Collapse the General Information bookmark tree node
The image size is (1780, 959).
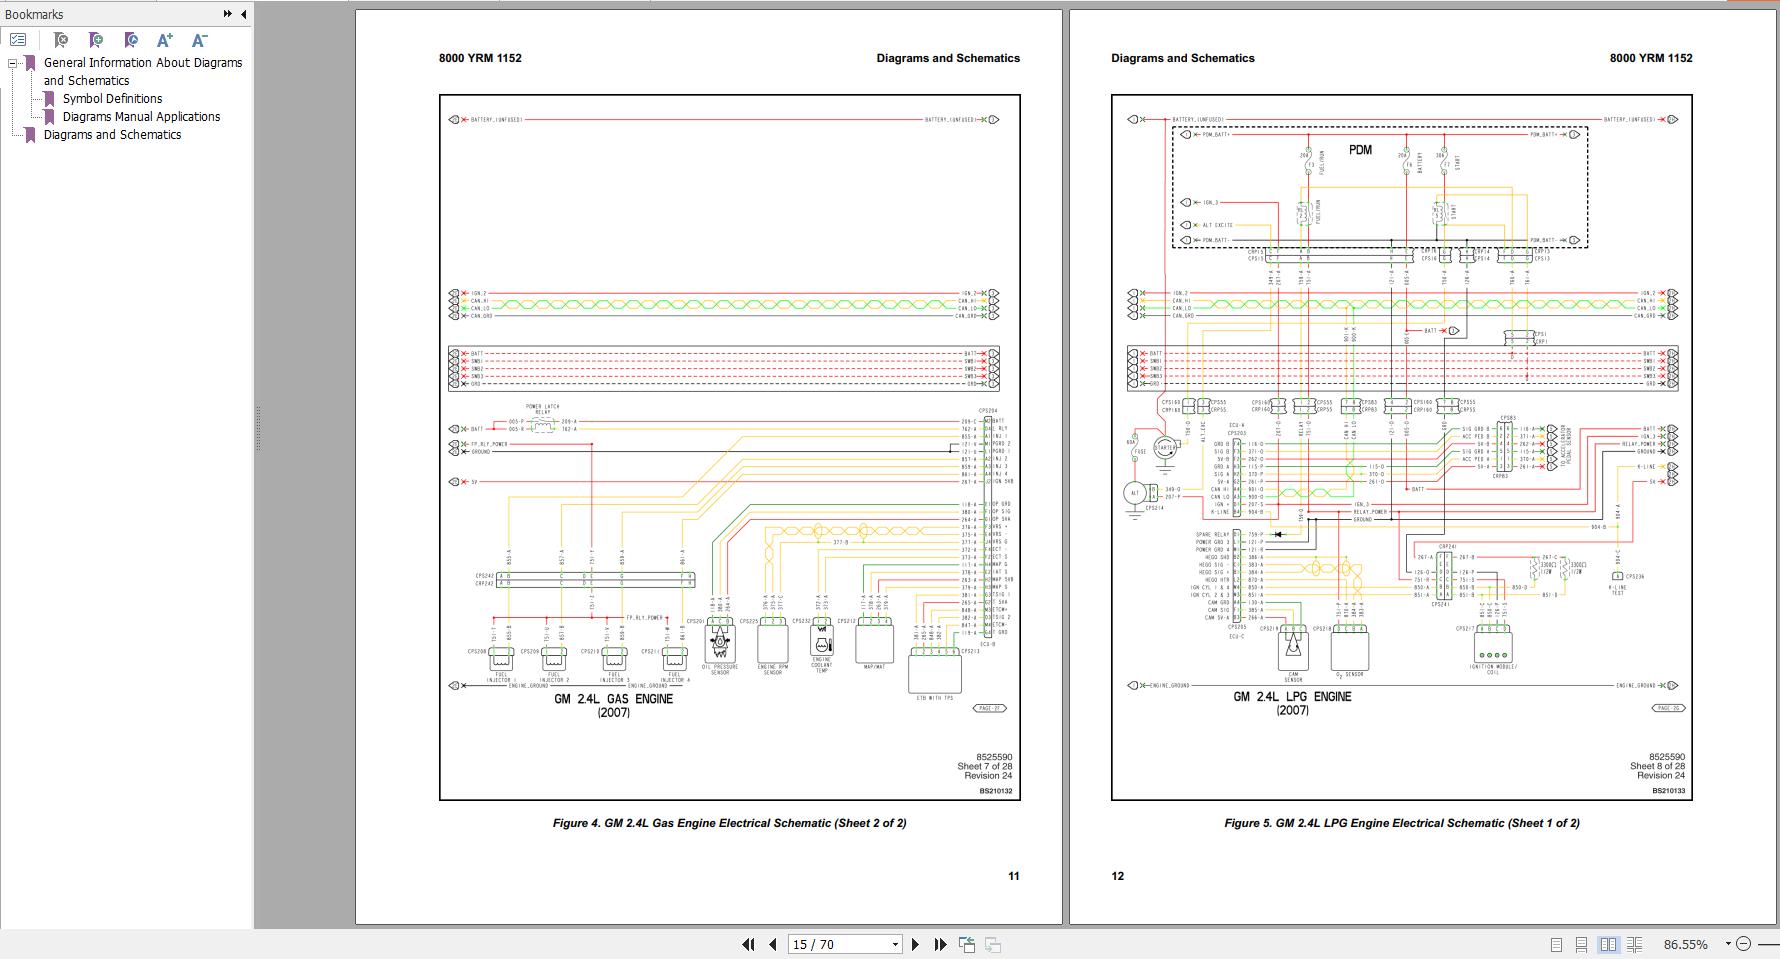point(13,63)
